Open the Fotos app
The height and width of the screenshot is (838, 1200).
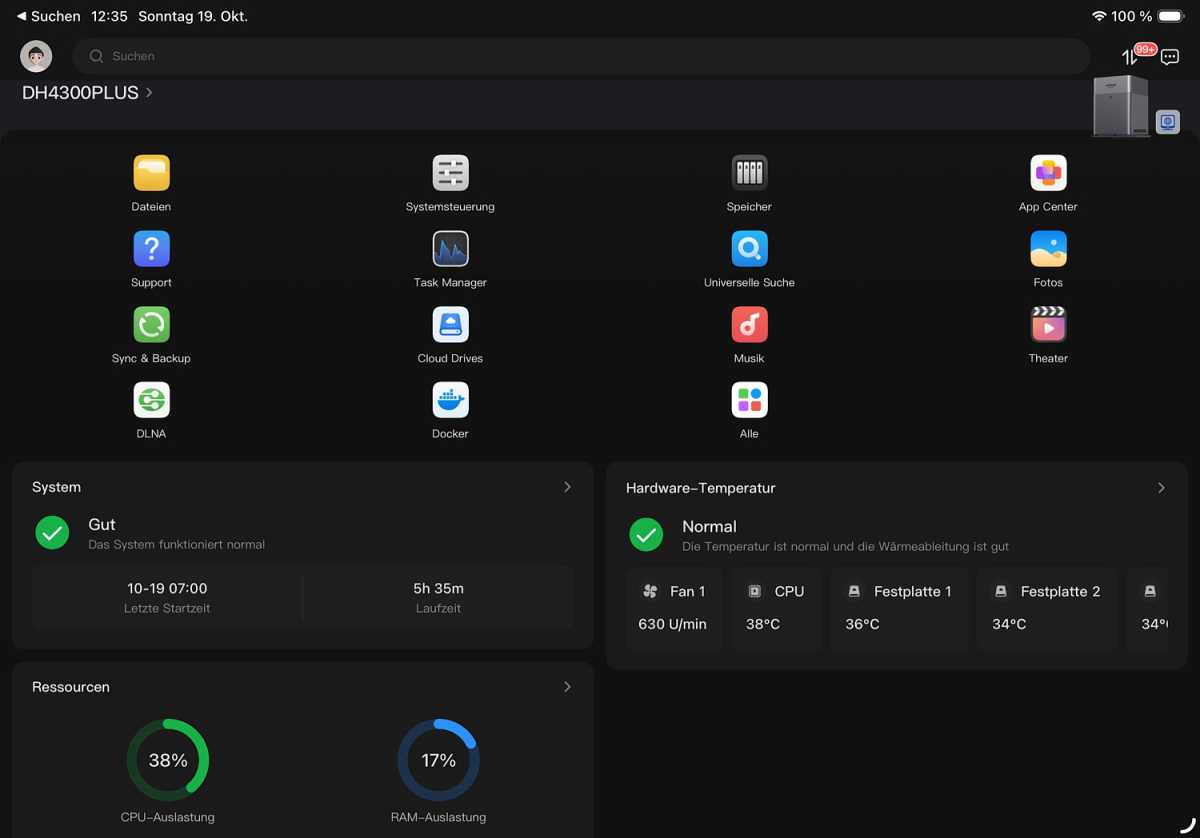coord(1047,249)
